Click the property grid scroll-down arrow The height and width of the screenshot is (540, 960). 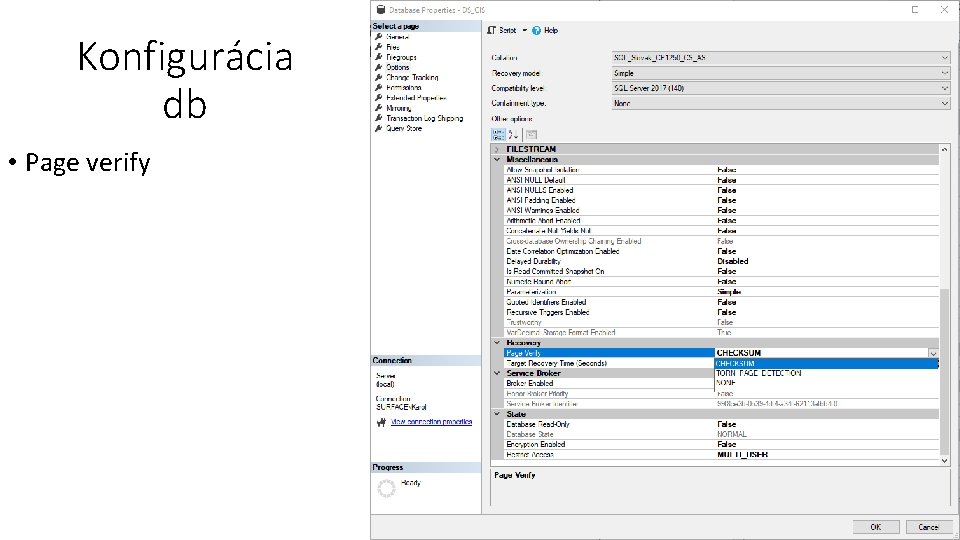click(944, 460)
